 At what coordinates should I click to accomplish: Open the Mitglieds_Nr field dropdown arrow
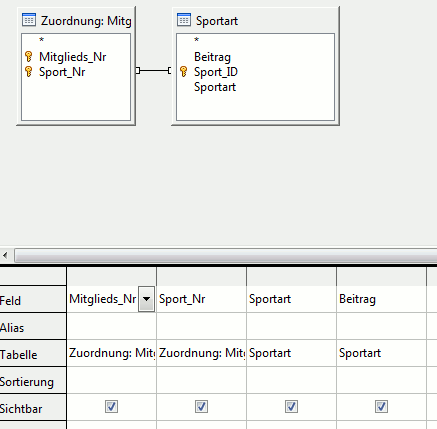point(146,299)
